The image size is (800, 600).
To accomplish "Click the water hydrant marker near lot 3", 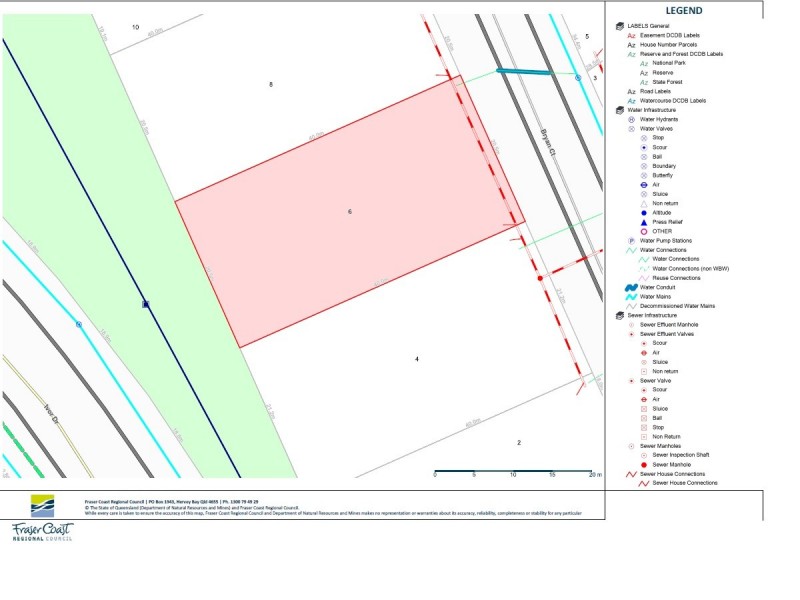I will click(578, 78).
